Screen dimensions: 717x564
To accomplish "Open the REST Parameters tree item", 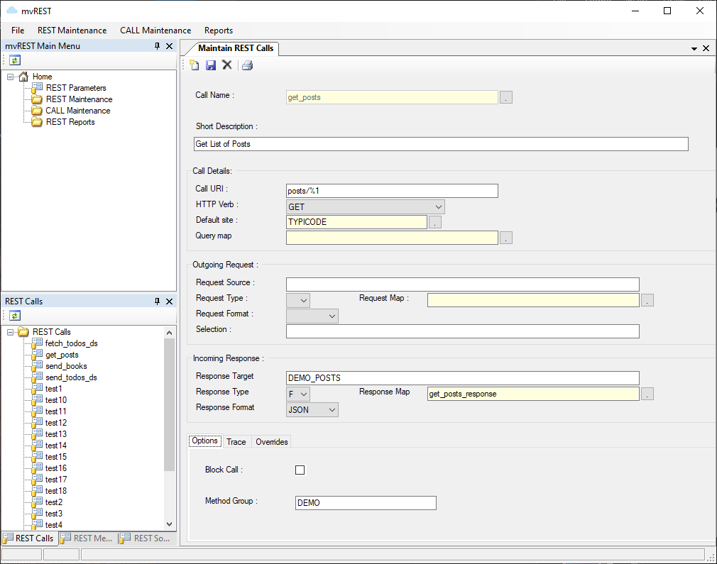I will tap(76, 88).
